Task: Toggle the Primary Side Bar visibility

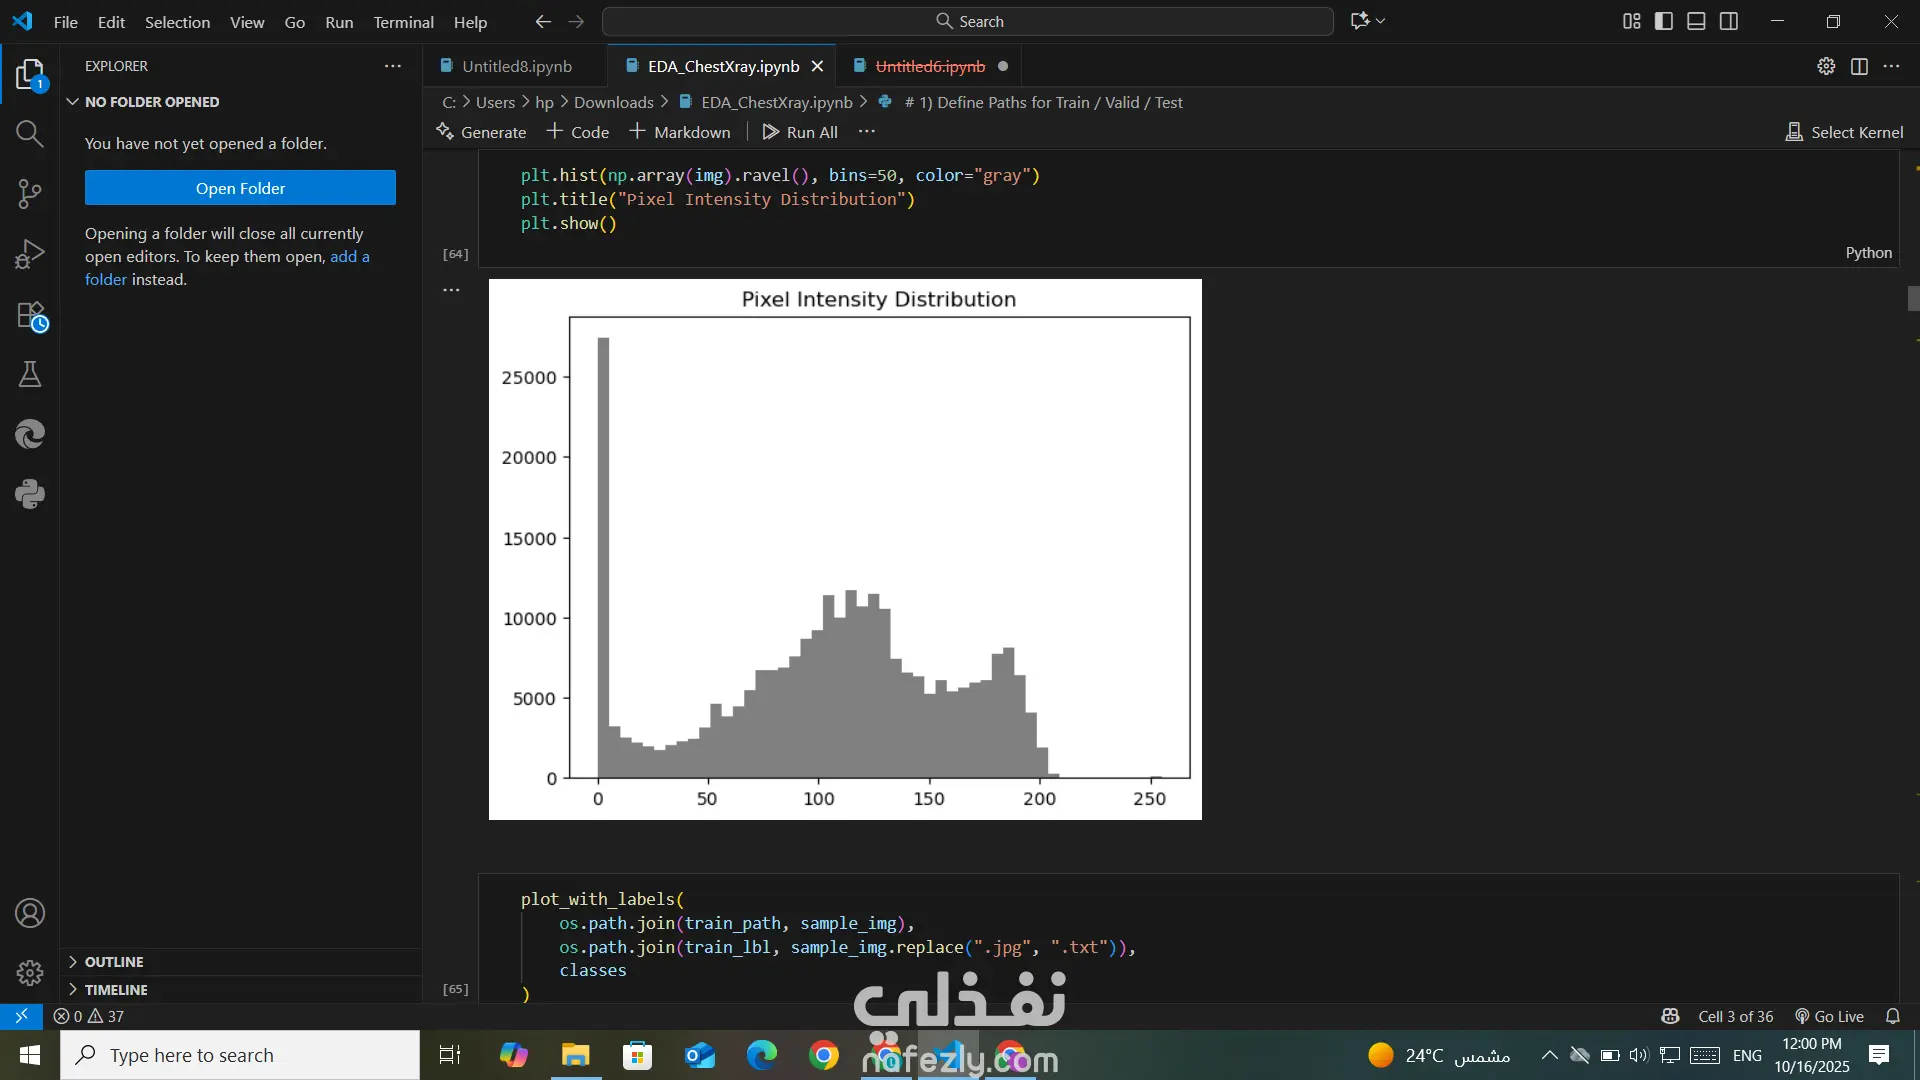Action: 1664,21
